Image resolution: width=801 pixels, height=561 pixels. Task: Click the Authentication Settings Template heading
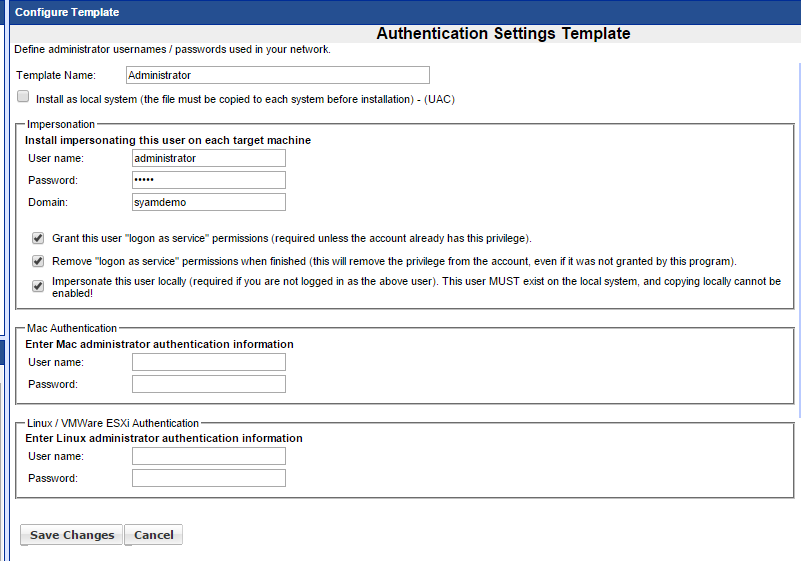click(x=503, y=34)
